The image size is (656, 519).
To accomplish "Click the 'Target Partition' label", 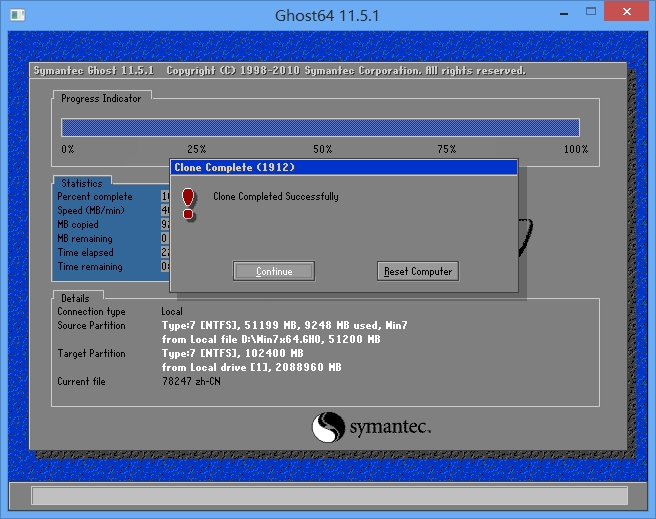I will tap(91, 353).
